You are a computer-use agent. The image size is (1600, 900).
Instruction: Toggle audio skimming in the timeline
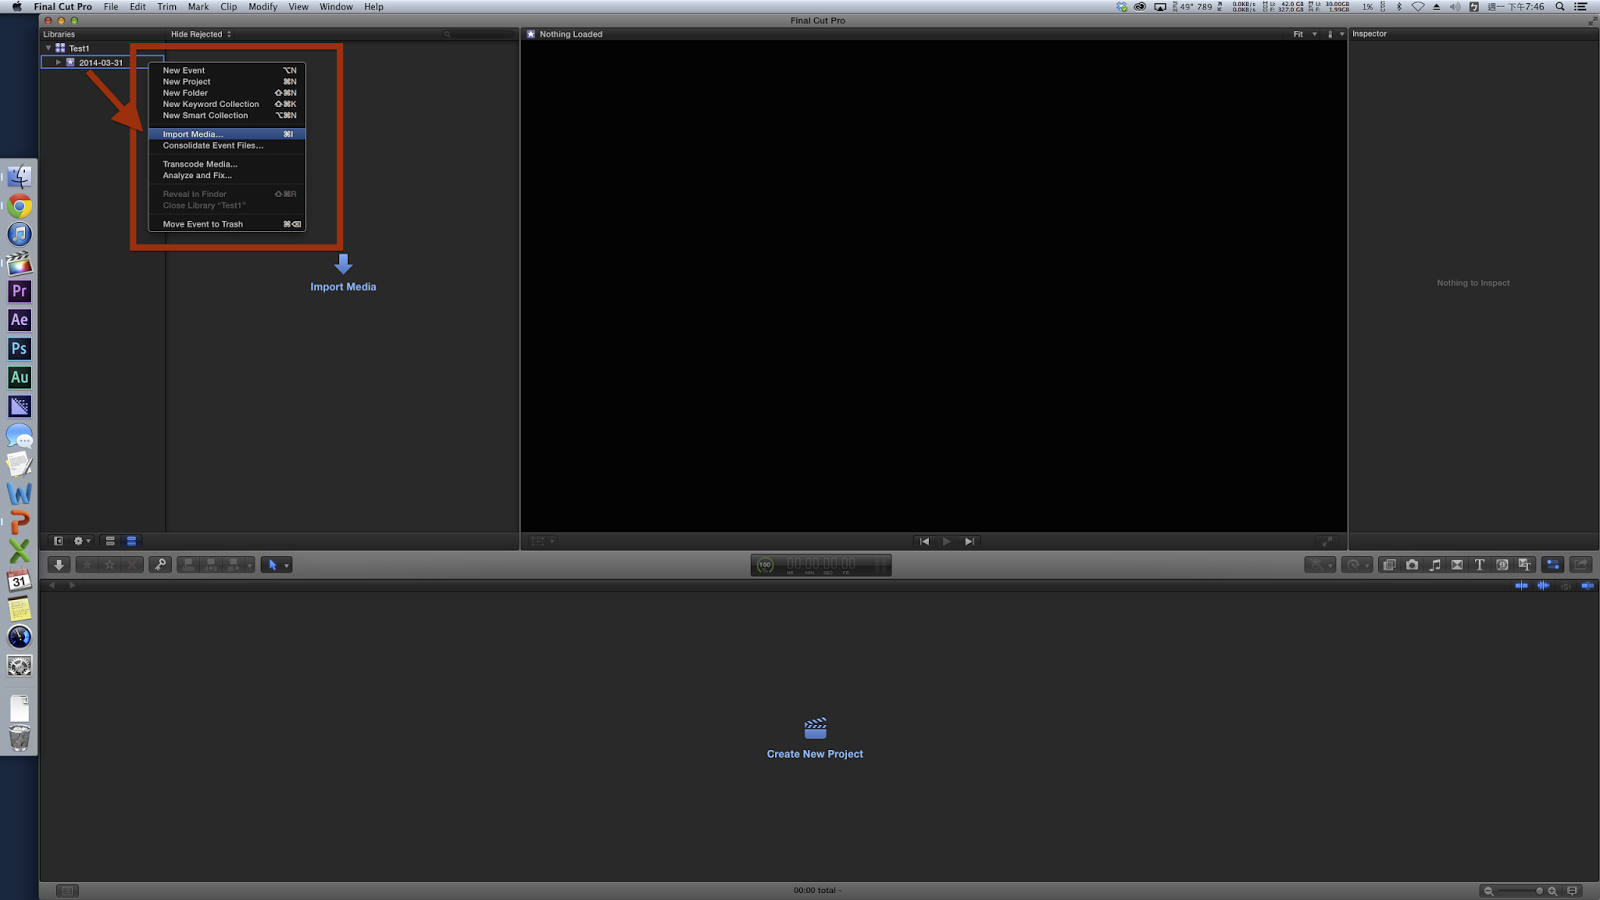pyautogui.click(x=1543, y=586)
